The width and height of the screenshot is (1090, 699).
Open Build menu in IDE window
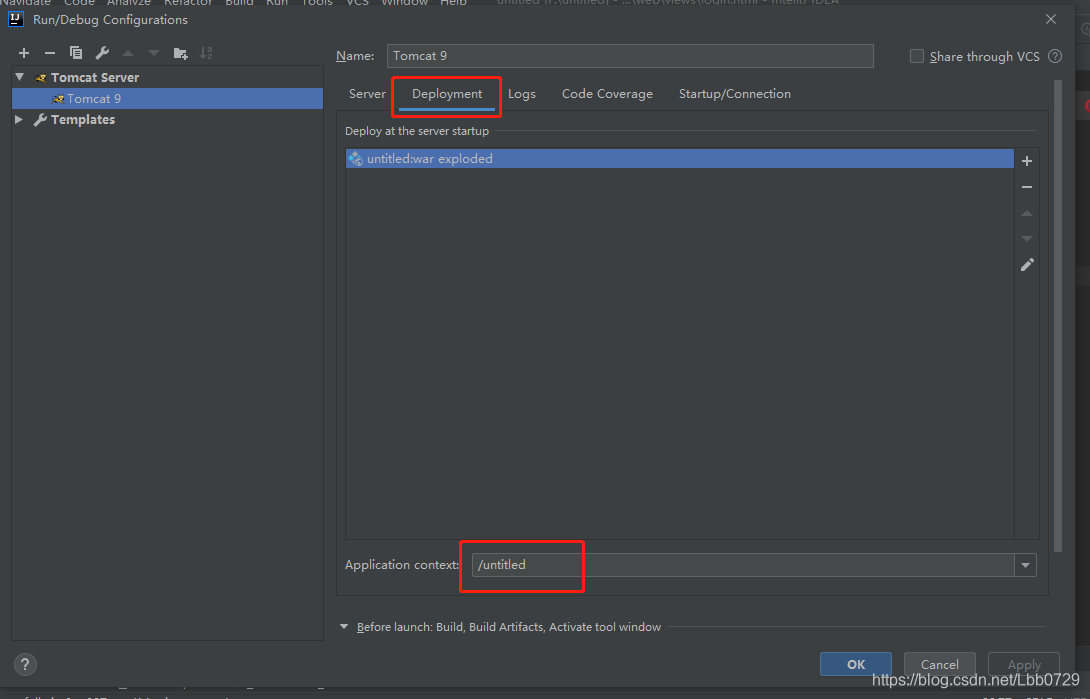[x=239, y=3]
